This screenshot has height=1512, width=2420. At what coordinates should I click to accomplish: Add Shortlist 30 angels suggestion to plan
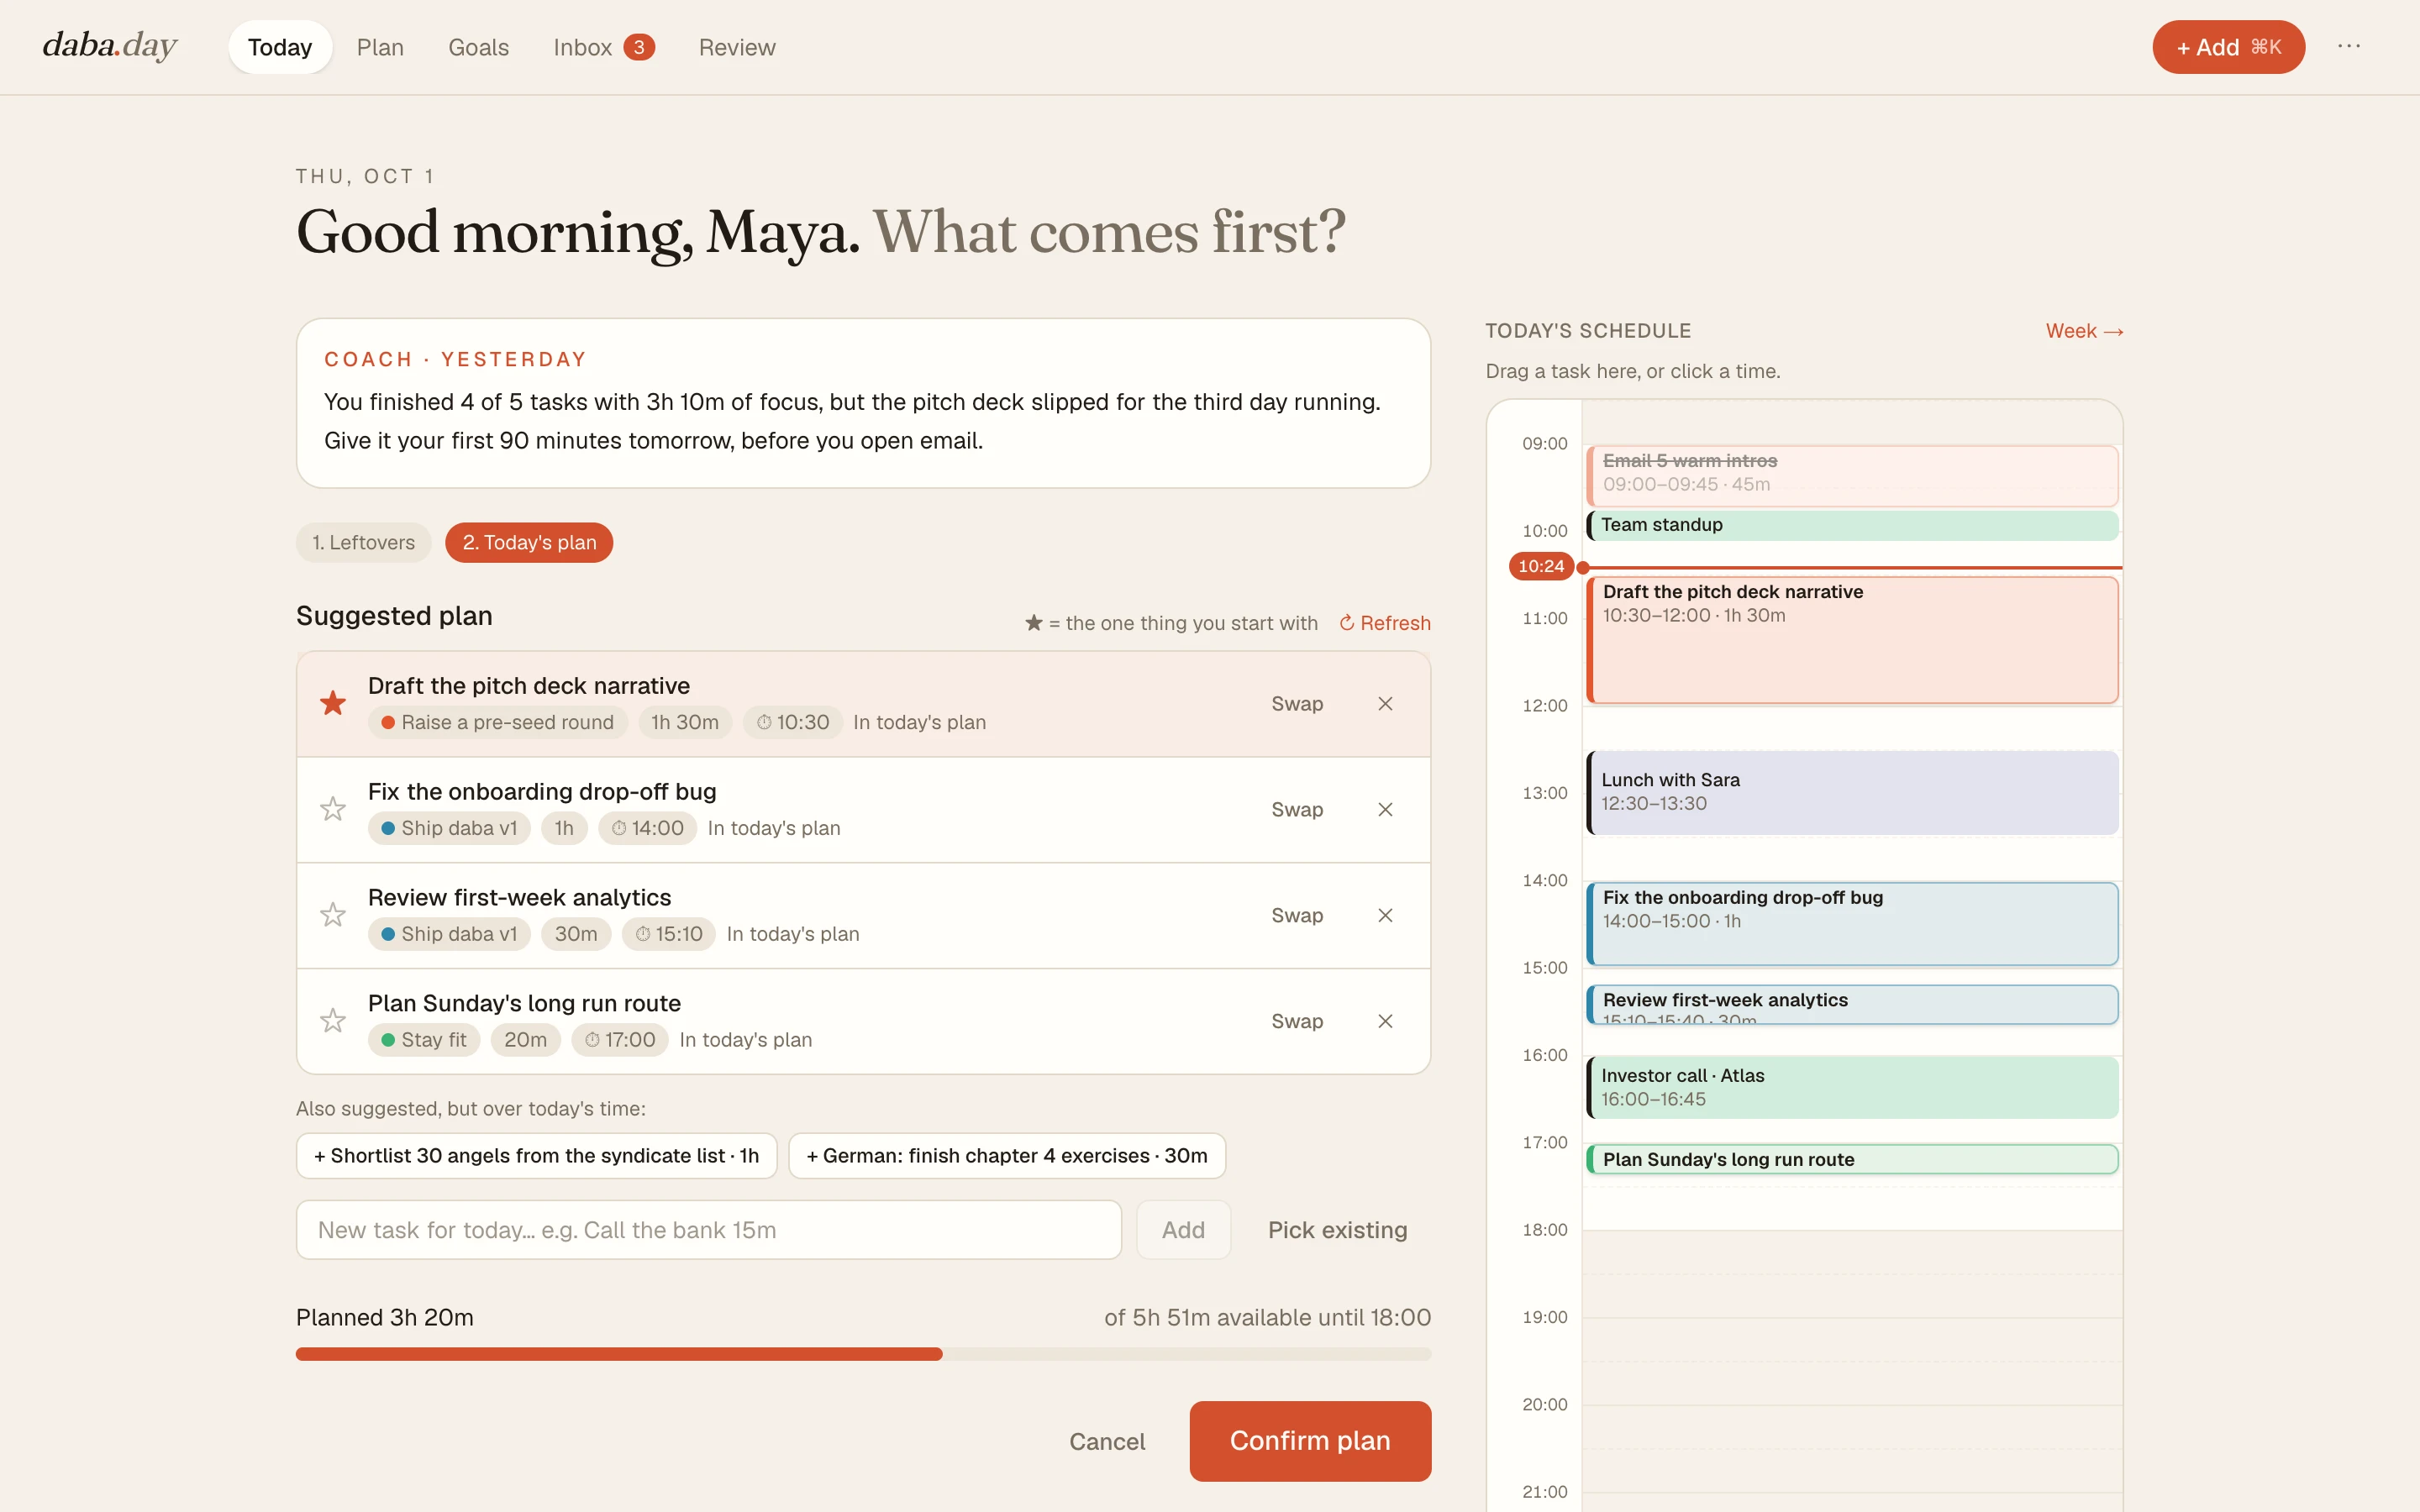point(537,1156)
